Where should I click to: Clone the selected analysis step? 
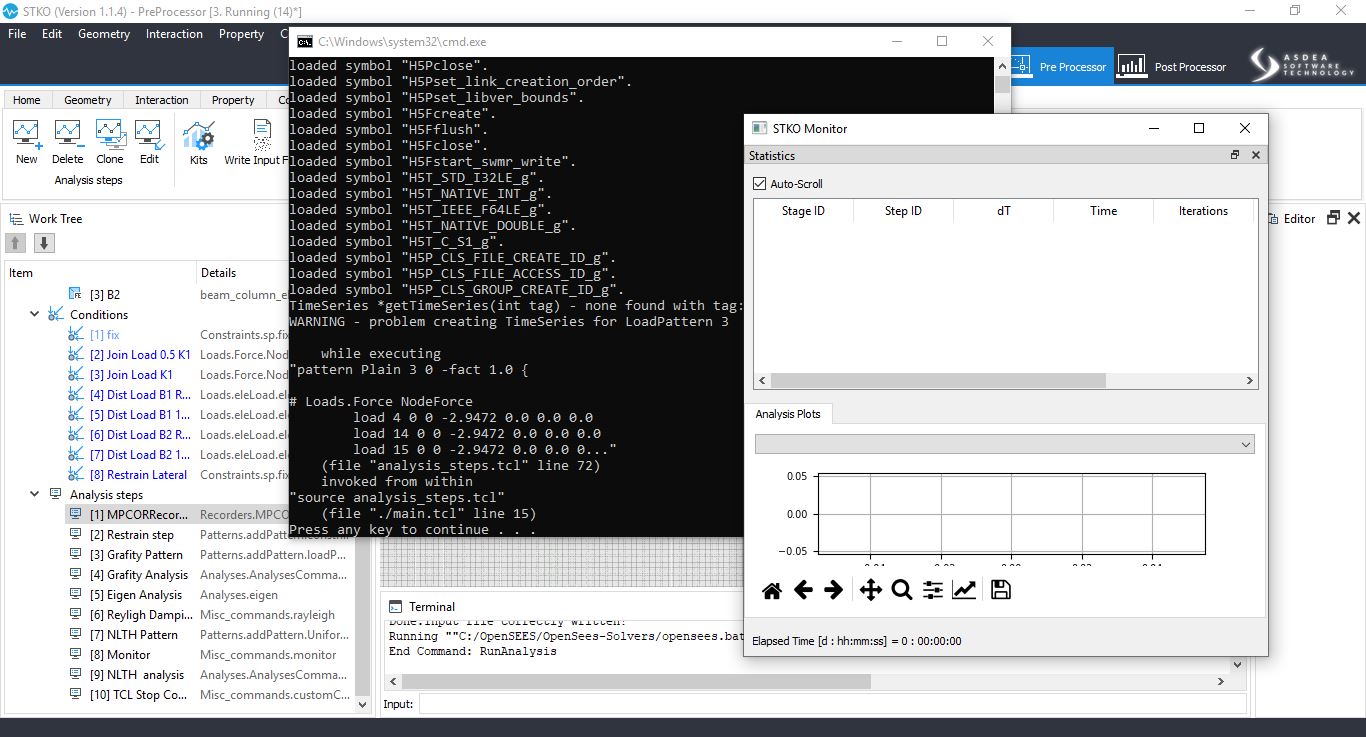click(110, 143)
